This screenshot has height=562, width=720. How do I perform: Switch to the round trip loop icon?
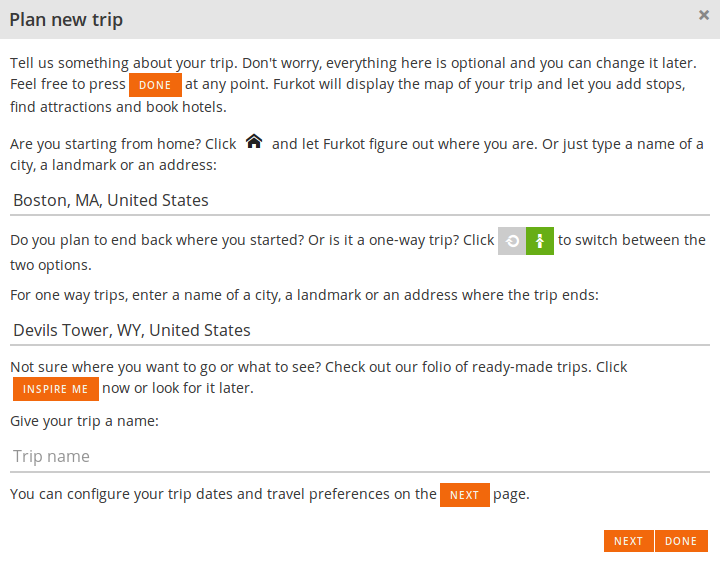point(512,241)
